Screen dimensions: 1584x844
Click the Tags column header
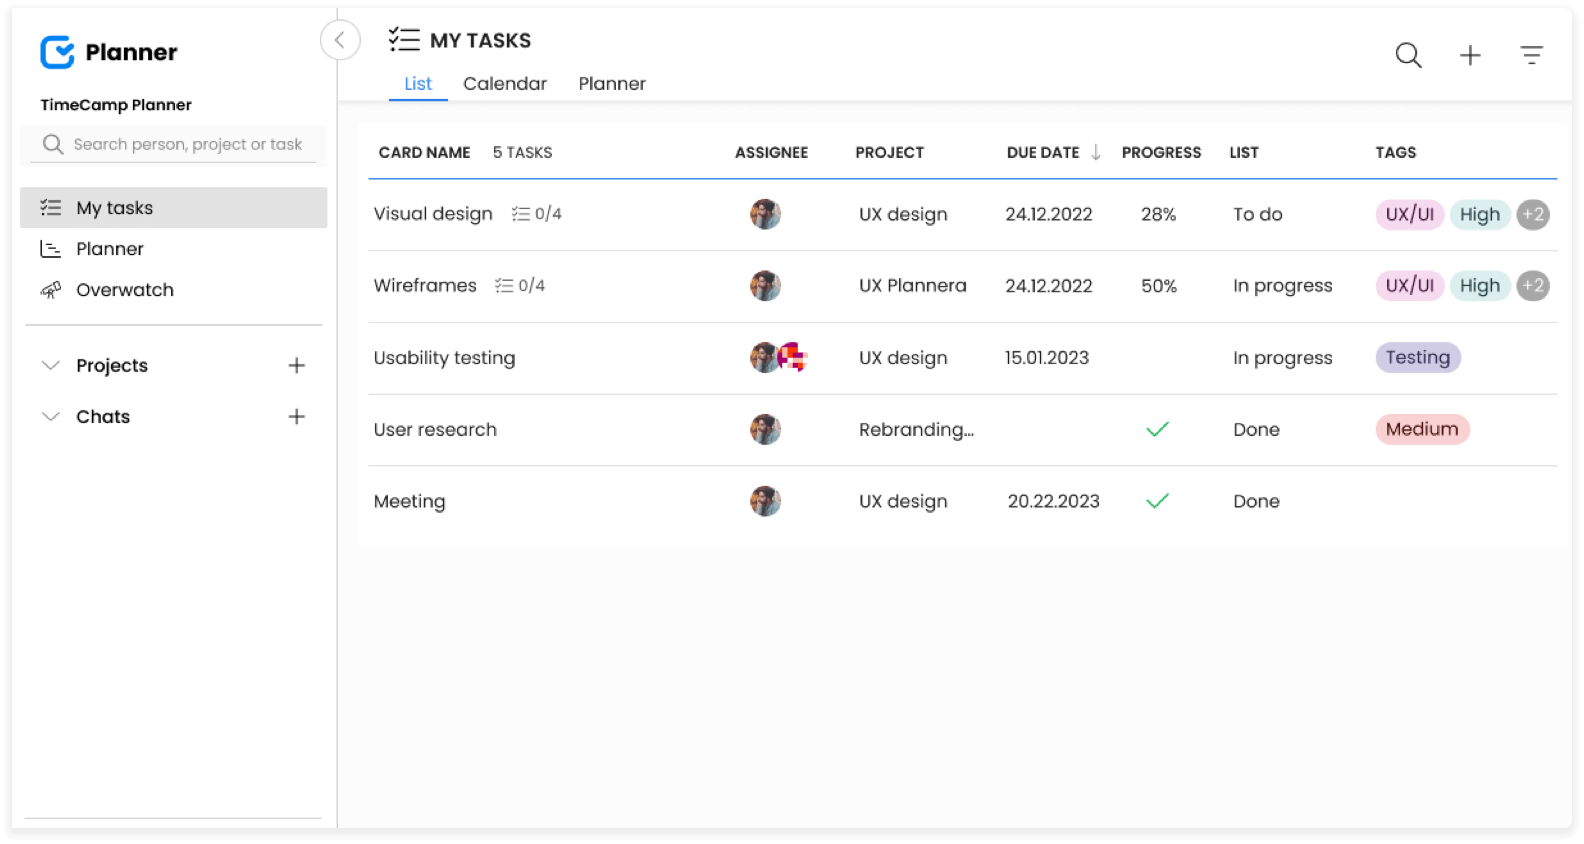tap(1395, 153)
